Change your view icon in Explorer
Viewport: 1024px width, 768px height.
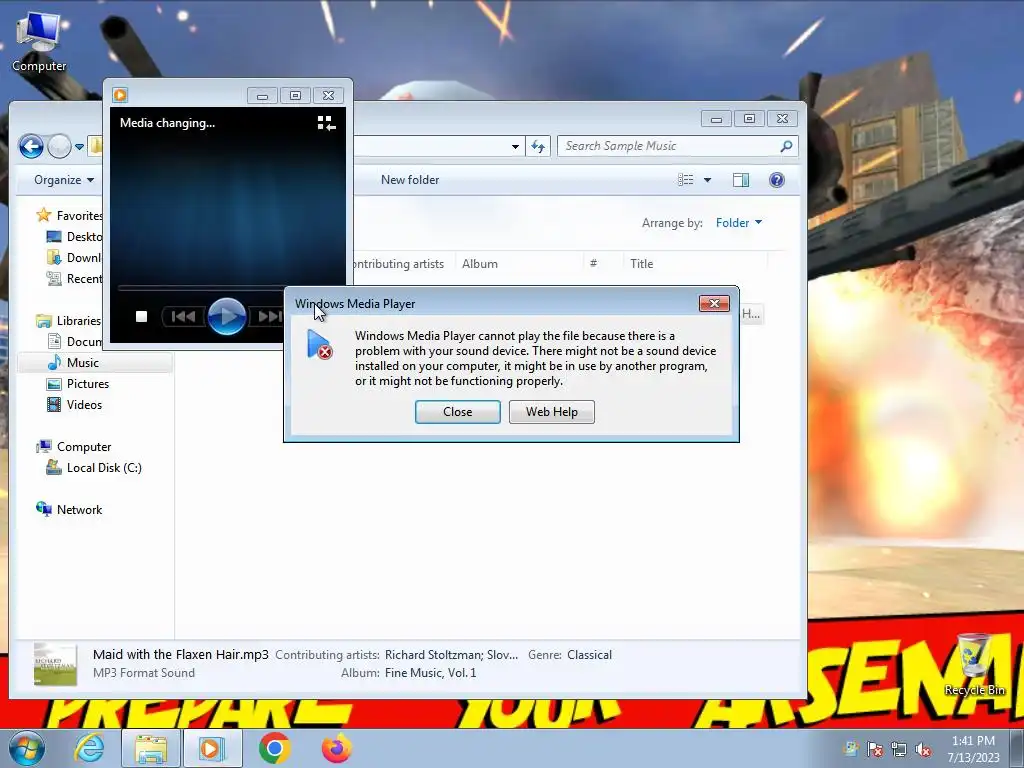tap(685, 180)
